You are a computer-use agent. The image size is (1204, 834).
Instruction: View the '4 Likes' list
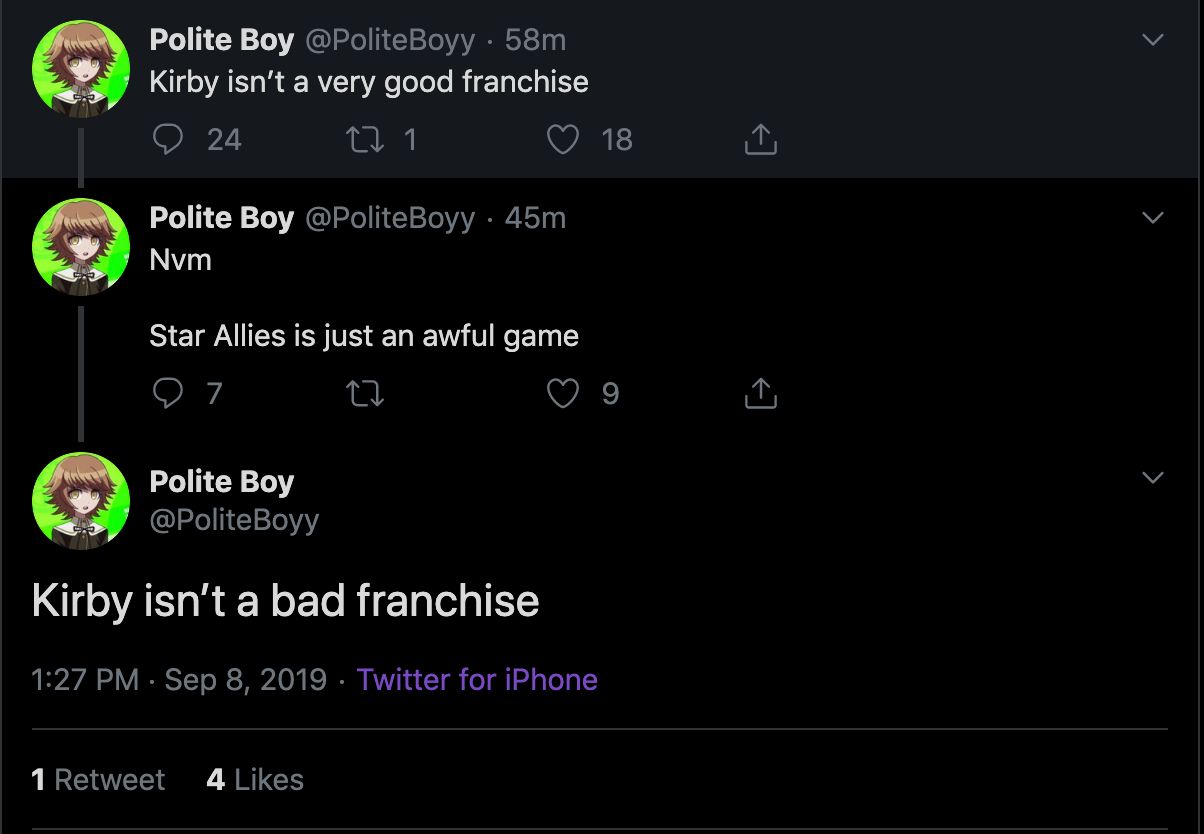(x=255, y=780)
